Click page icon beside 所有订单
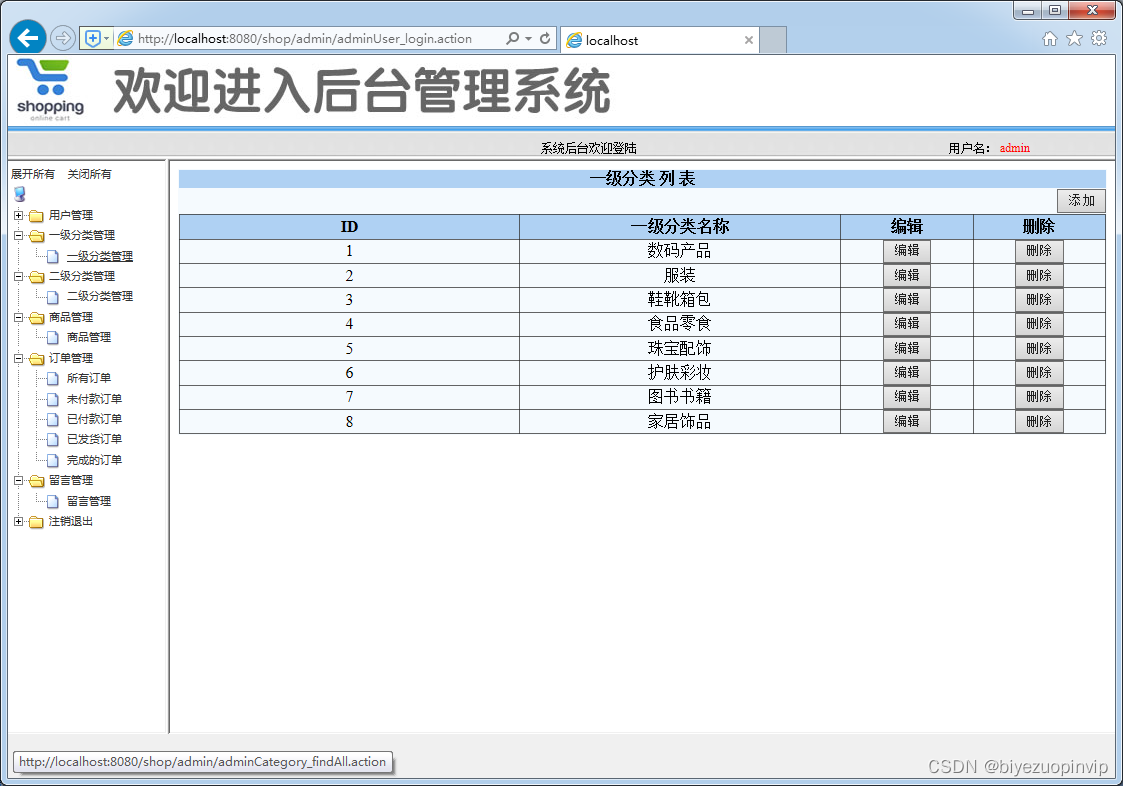1123x786 pixels. point(53,378)
